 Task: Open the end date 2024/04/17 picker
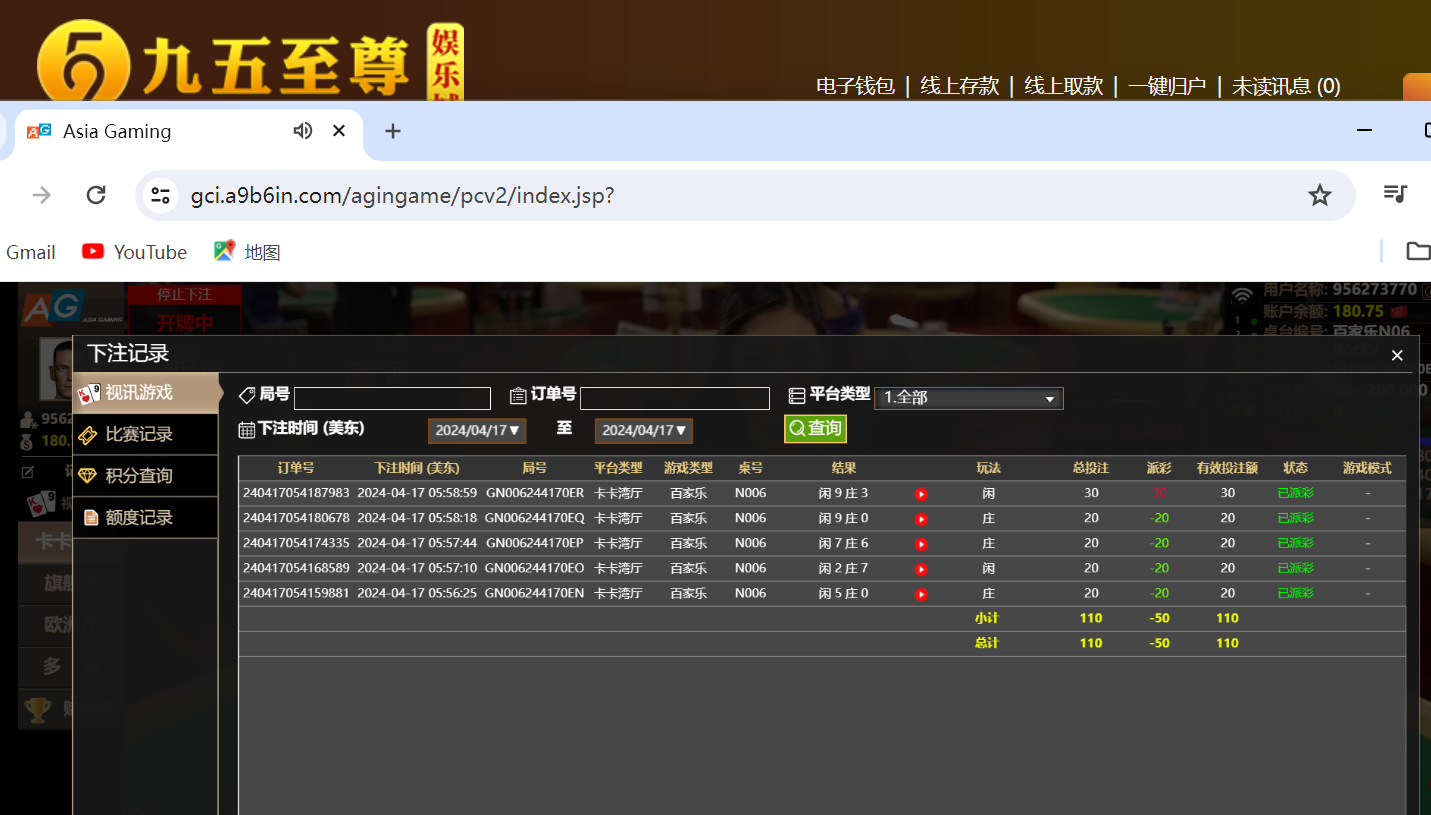coord(644,430)
